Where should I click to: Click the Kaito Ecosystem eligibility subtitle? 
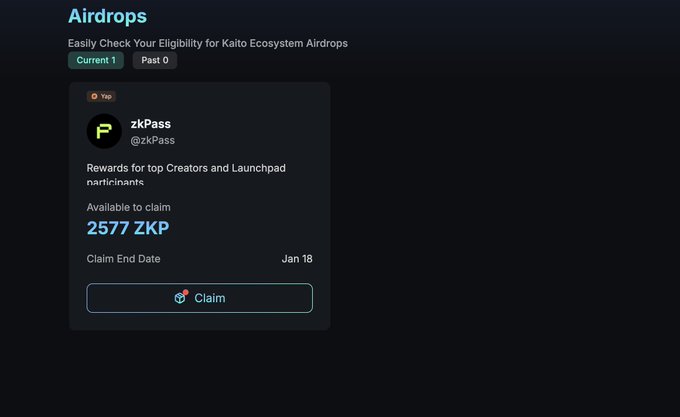pos(207,43)
